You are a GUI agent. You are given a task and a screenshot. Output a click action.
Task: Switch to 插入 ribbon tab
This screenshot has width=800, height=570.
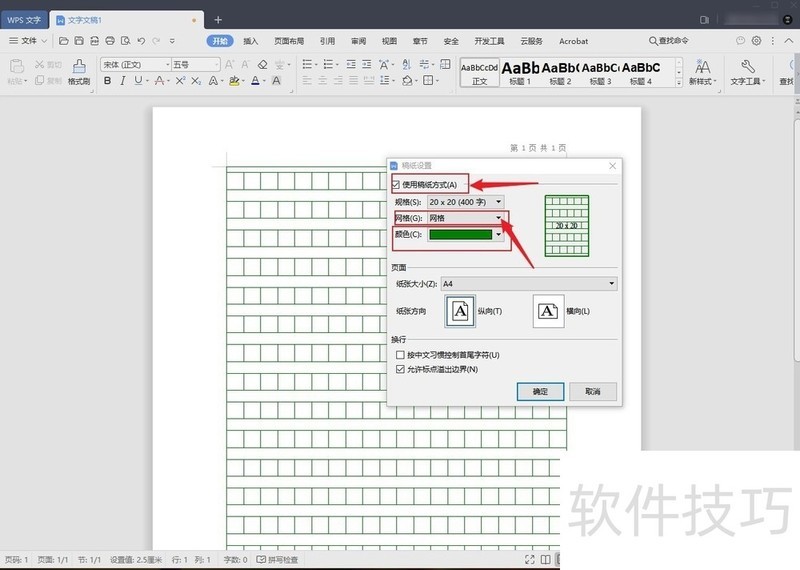251,41
